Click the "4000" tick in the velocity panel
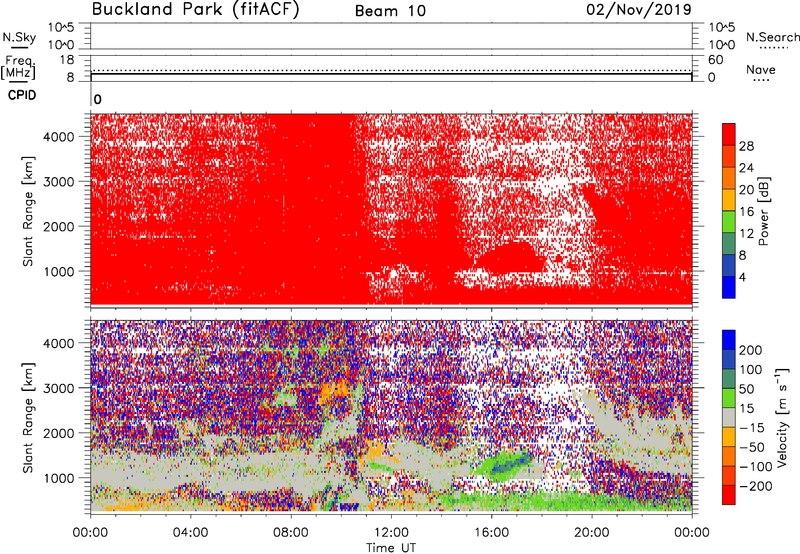The width and height of the screenshot is (800, 554). point(59,343)
